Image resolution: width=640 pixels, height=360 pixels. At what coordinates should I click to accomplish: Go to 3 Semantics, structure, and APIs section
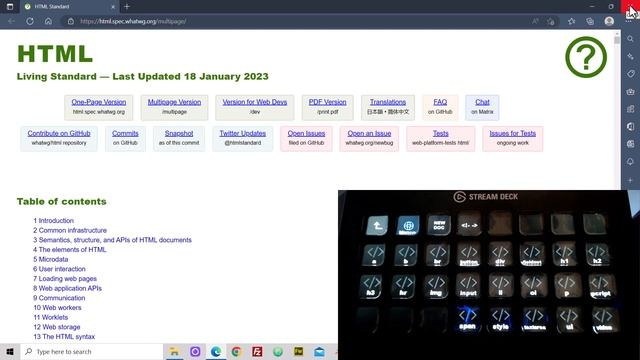point(112,240)
